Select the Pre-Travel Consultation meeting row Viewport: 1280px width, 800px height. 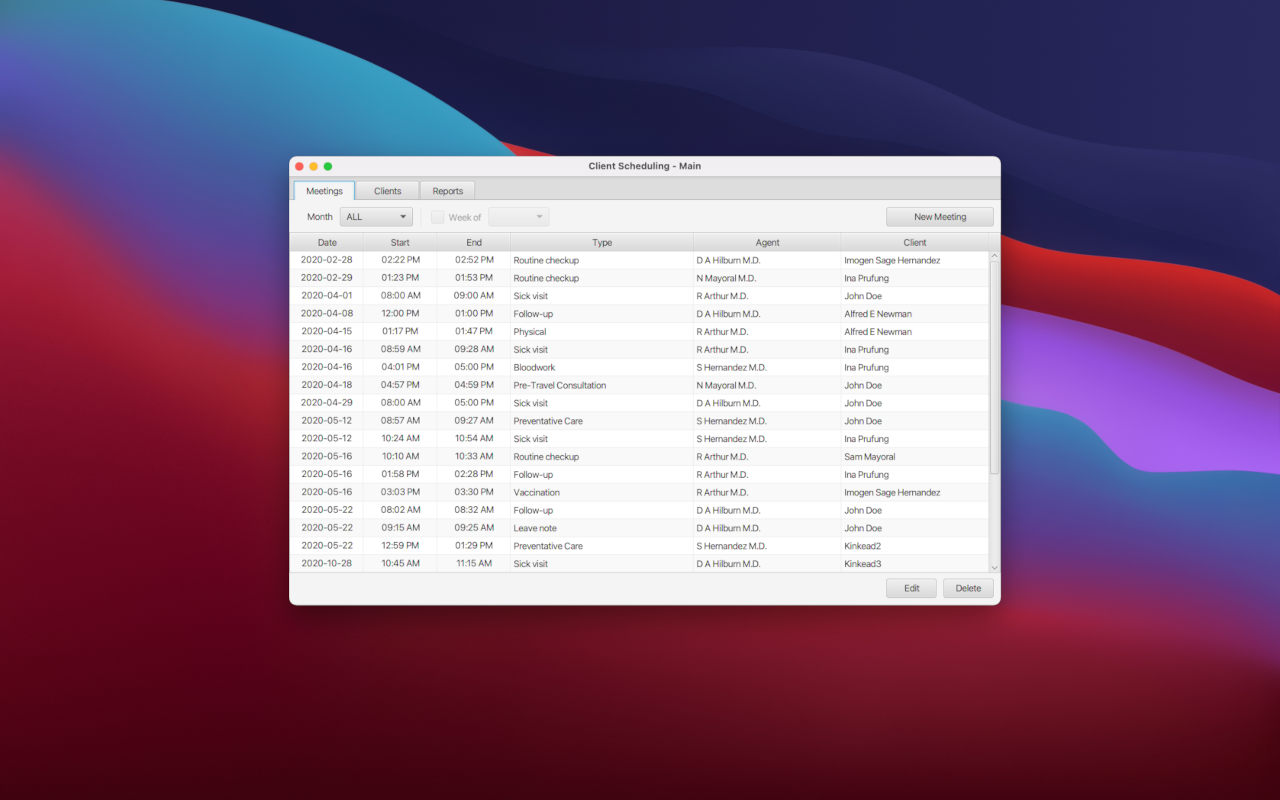(x=600, y=385)
